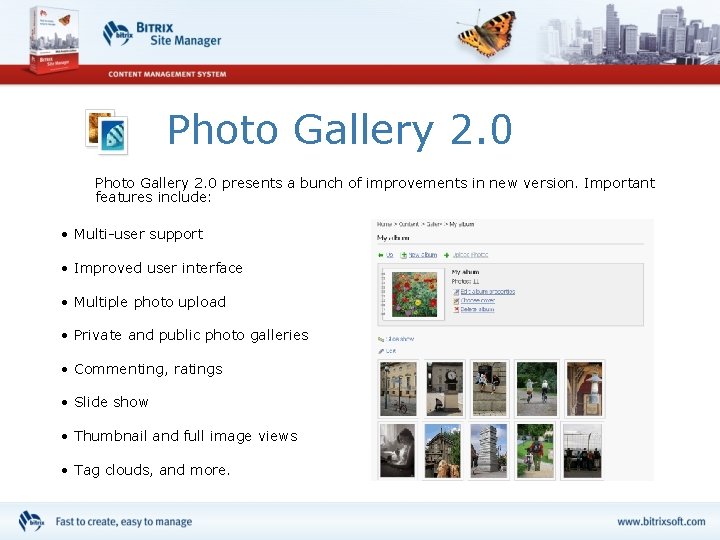Click the red Delete album X icon
Viewport: 720px width, 540px height.
(456, 309)
